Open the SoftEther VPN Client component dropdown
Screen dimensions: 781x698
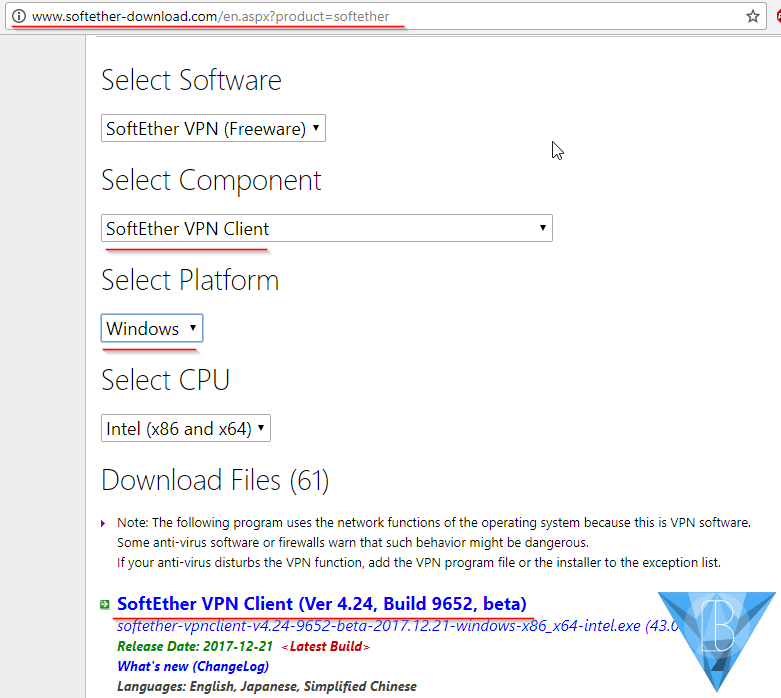[x=327, y=228]
